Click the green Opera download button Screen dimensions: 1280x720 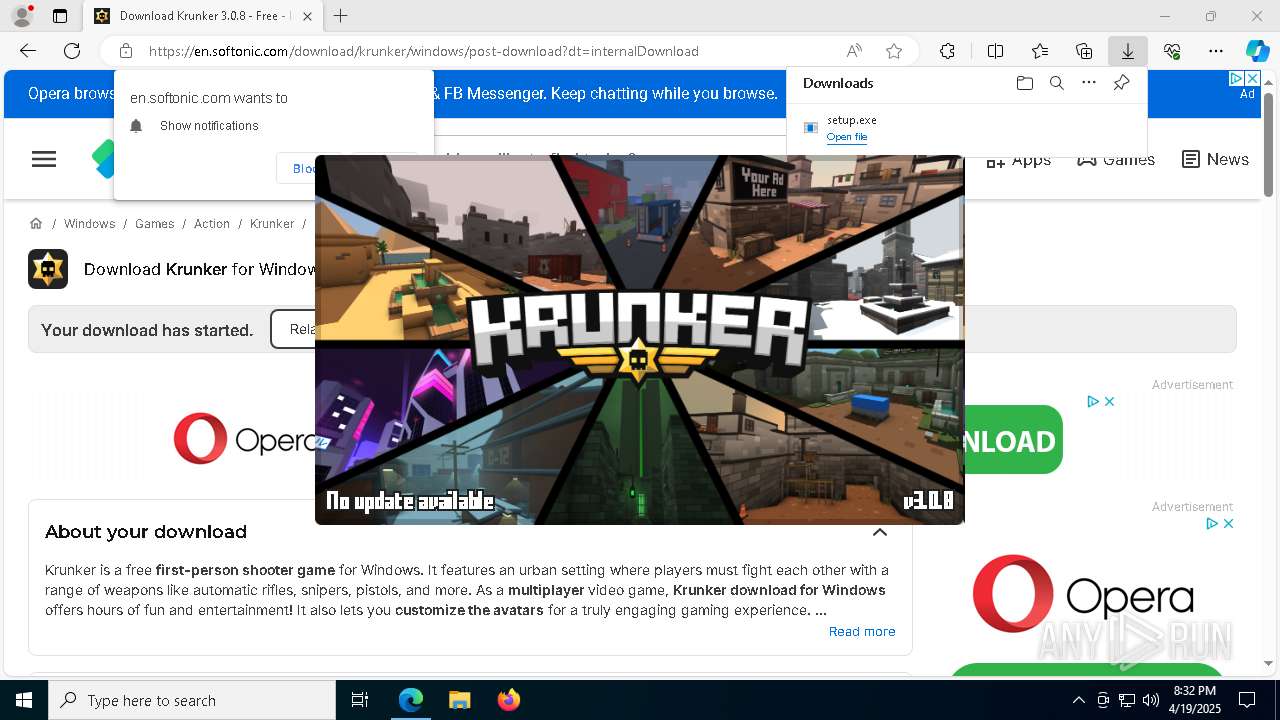click(1013, 440)
